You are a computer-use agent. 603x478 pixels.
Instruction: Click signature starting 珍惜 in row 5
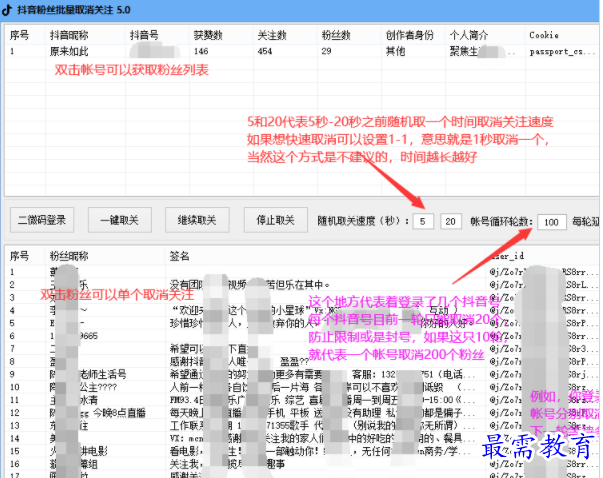(x=321, y=323)
